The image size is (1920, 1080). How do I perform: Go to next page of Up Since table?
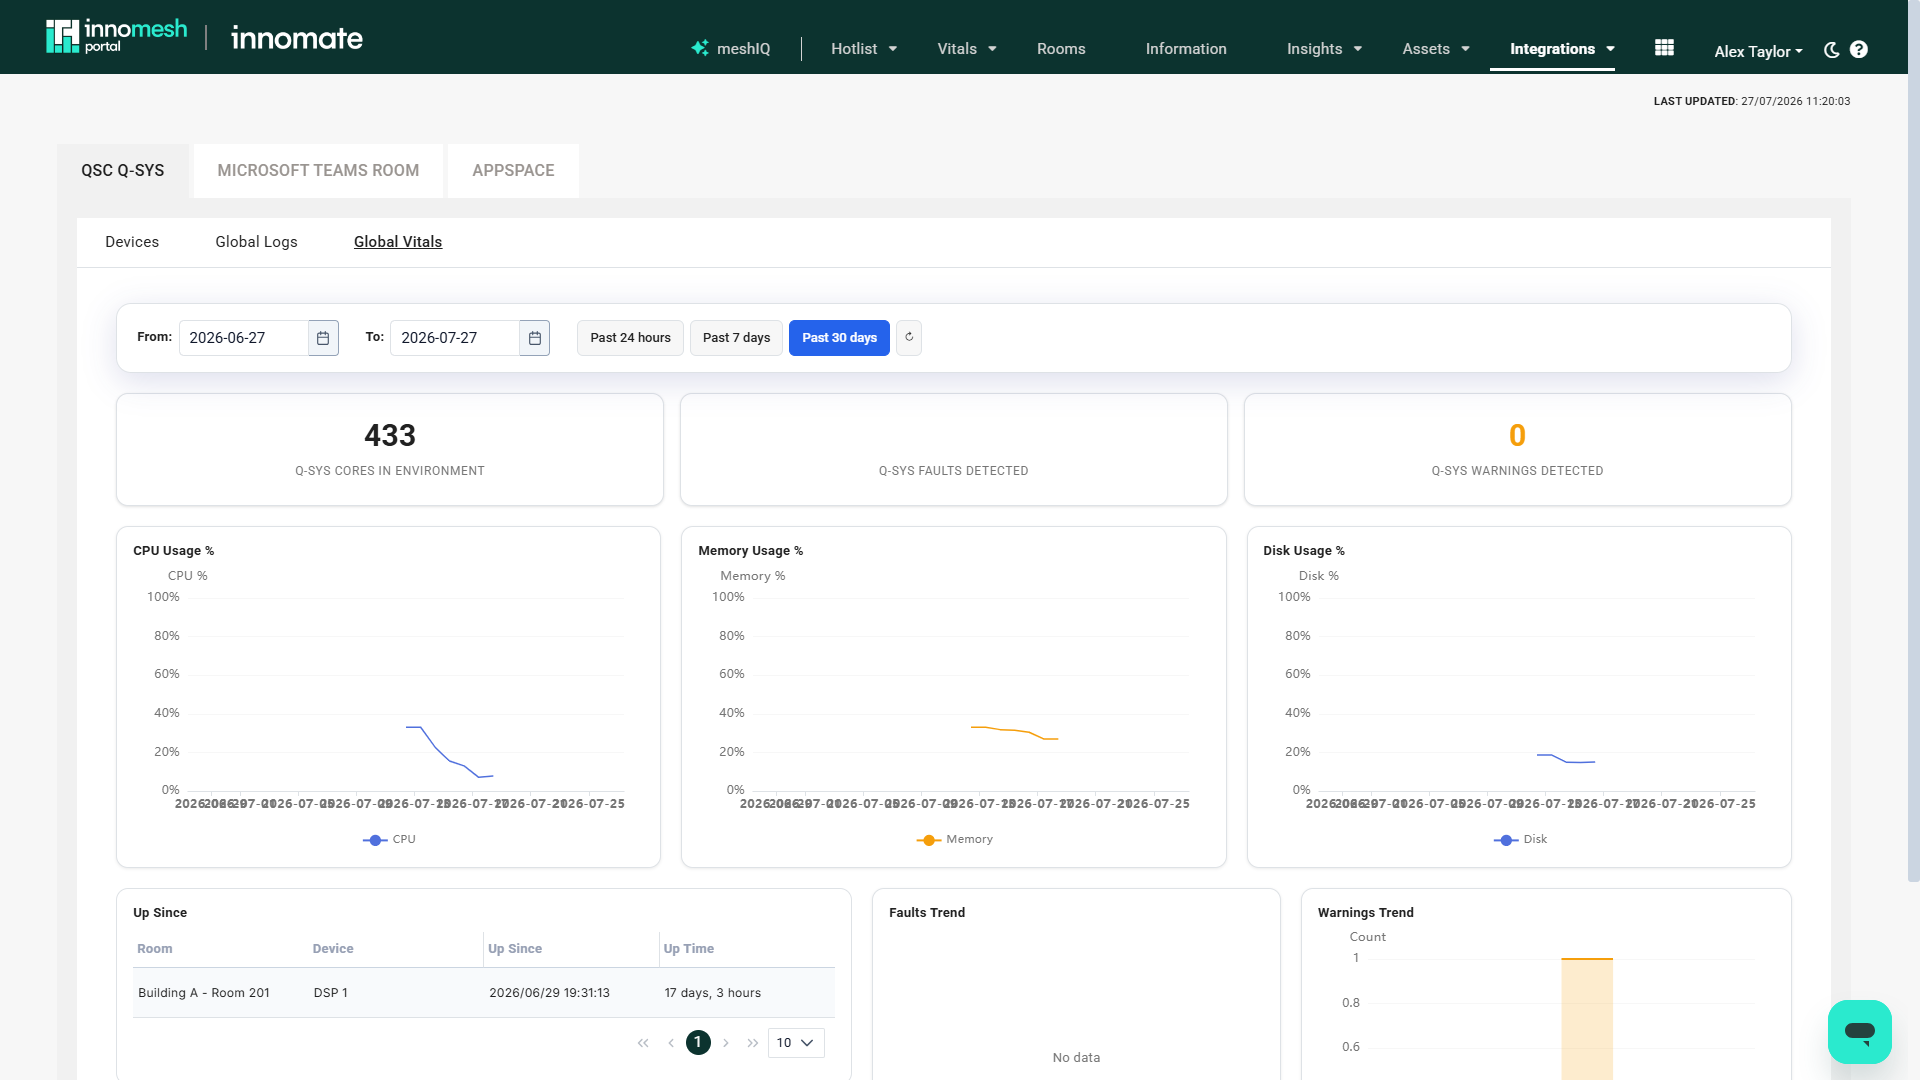[726, 1043]
